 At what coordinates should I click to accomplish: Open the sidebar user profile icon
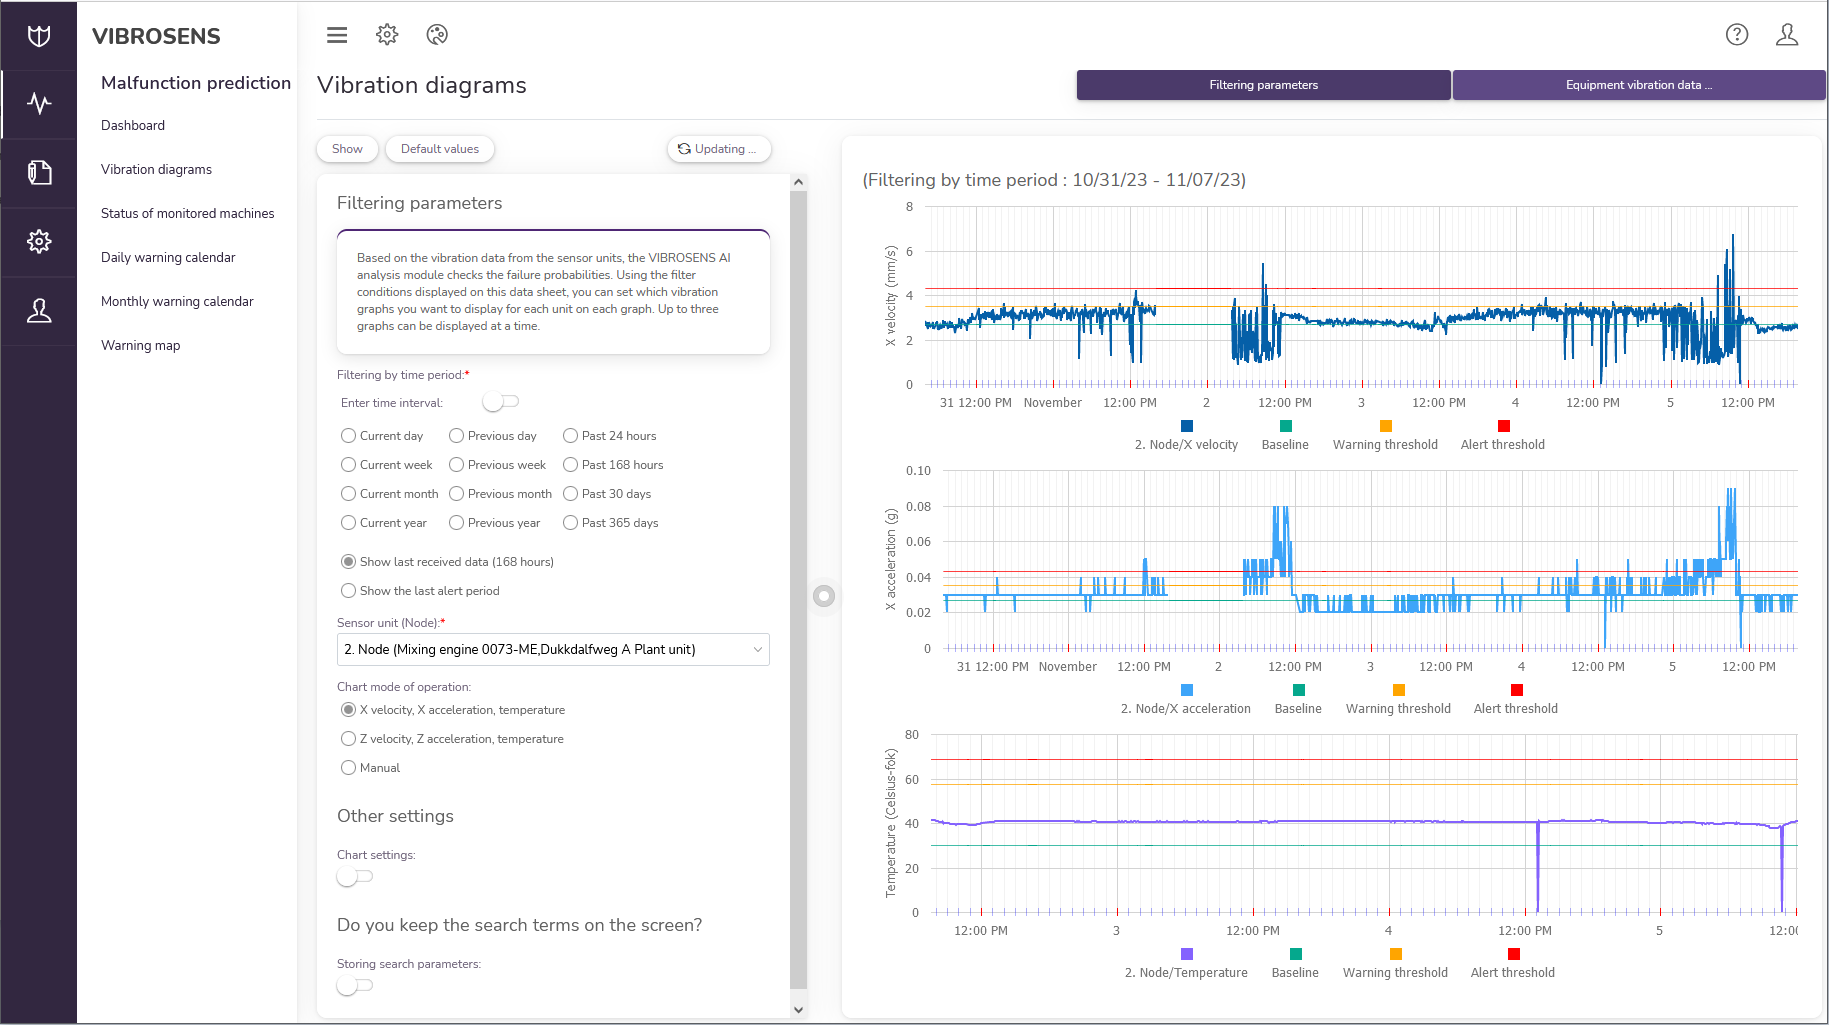point(39,311)
